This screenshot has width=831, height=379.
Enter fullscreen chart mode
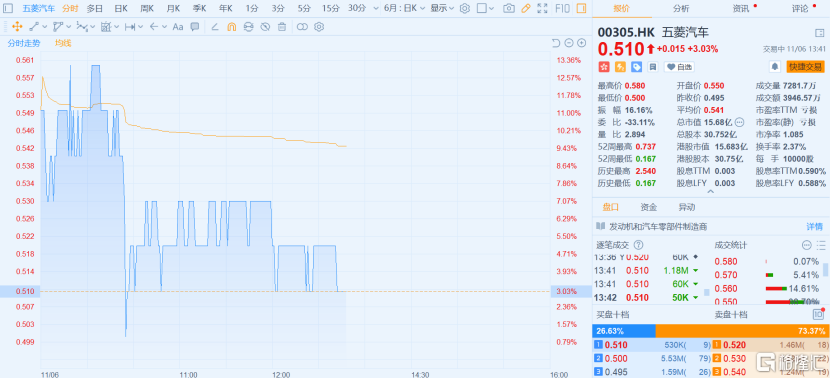pos(542,8)
